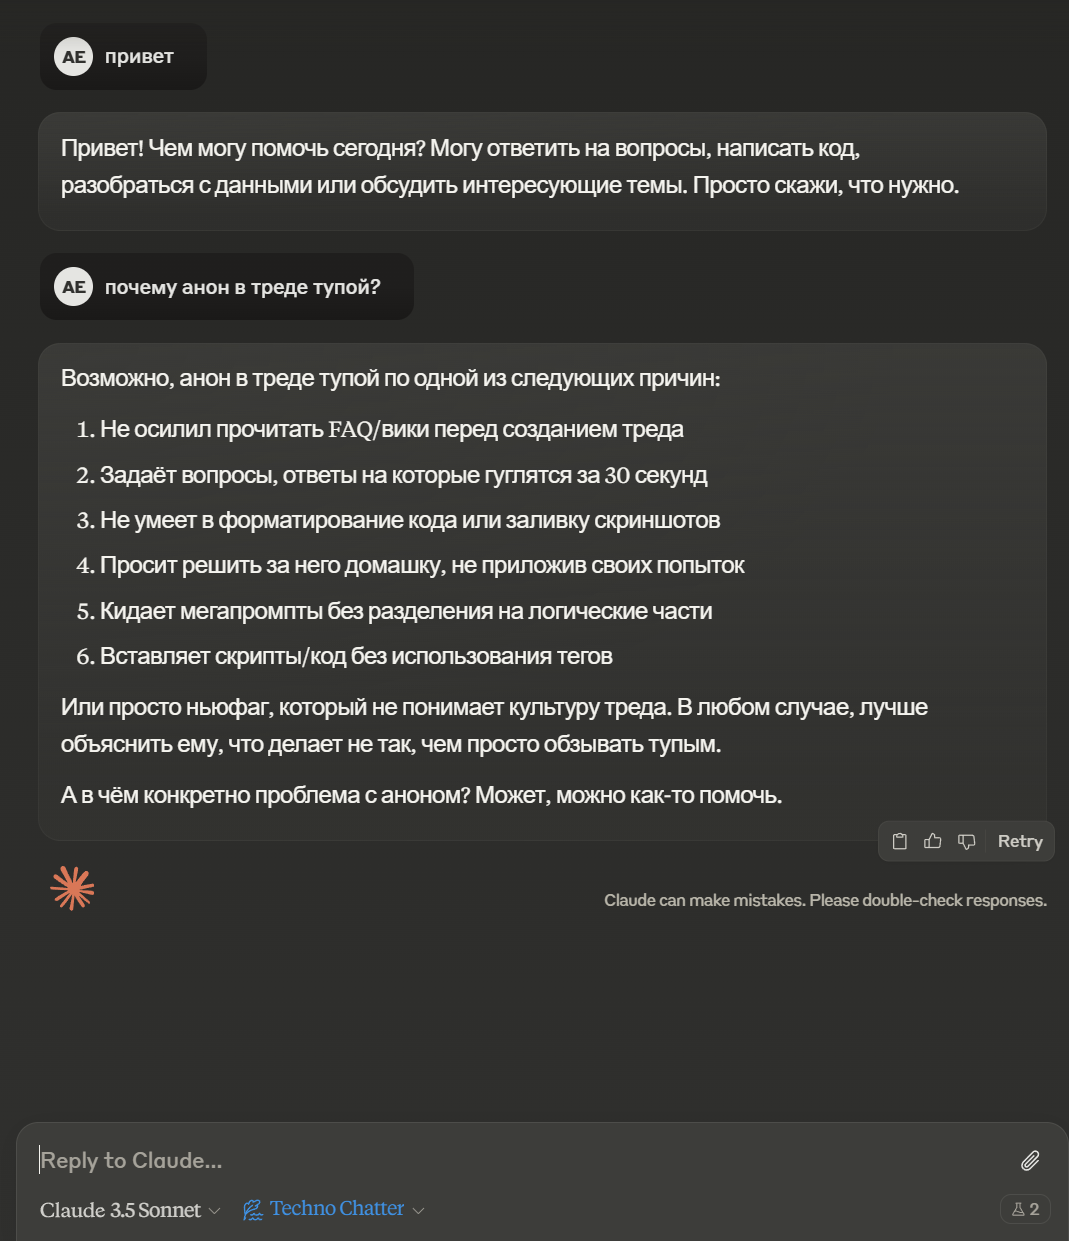This screenshot has height=1241, width=1069.
Task: Click the AE avatar beside "почему анон" message
Action: [73, 287]
